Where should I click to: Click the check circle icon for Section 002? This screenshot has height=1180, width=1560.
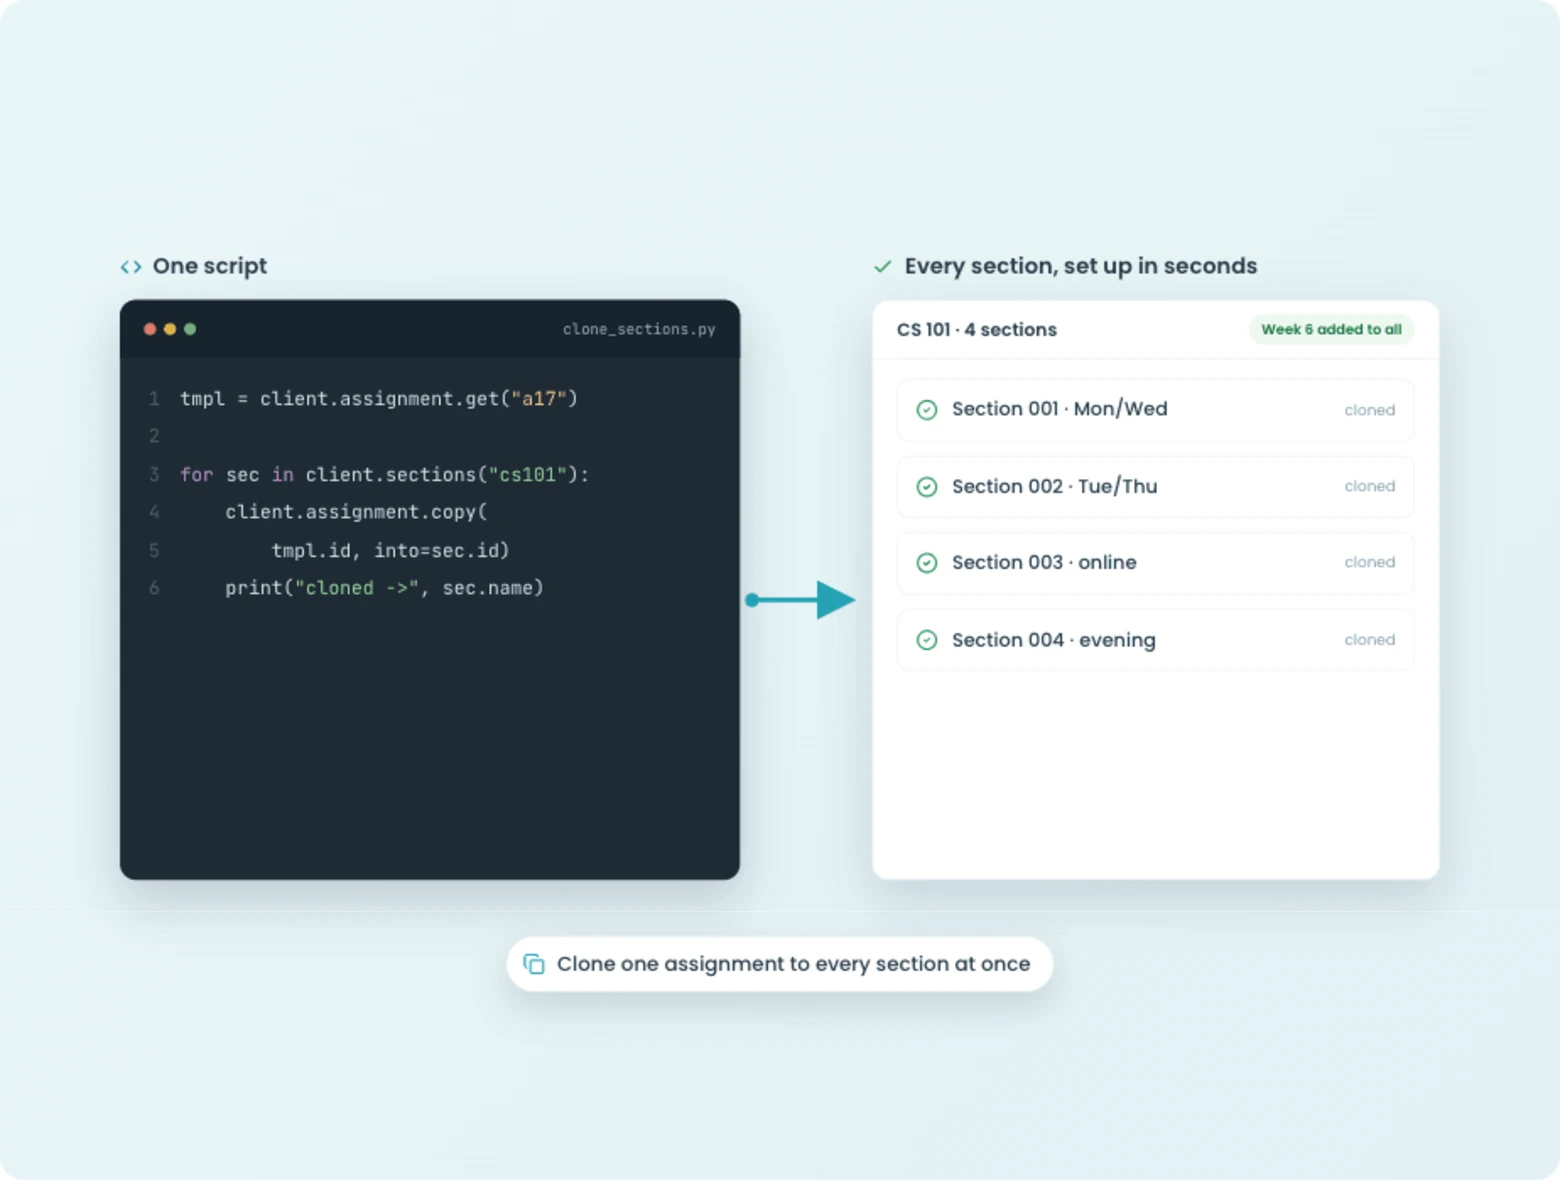click(x=927, y=487)
